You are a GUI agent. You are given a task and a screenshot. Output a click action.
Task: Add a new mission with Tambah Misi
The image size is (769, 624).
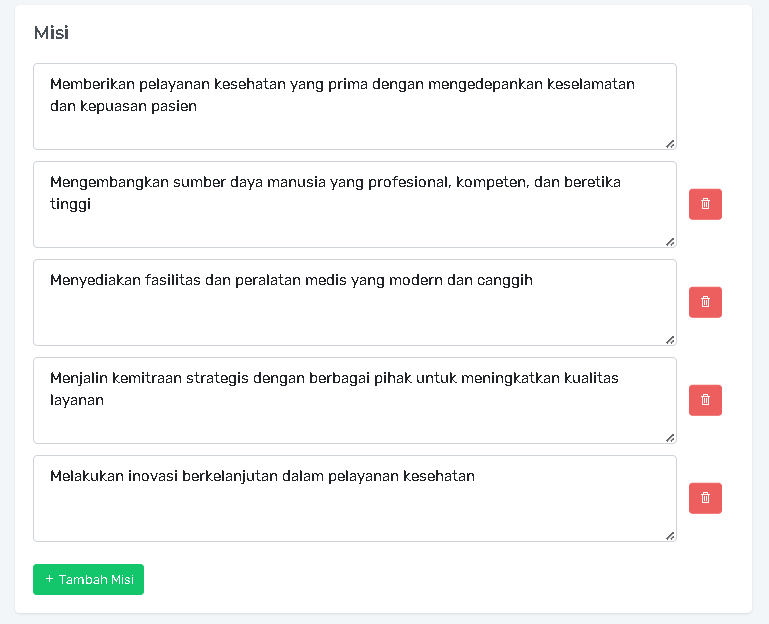(x=88, y=579)
